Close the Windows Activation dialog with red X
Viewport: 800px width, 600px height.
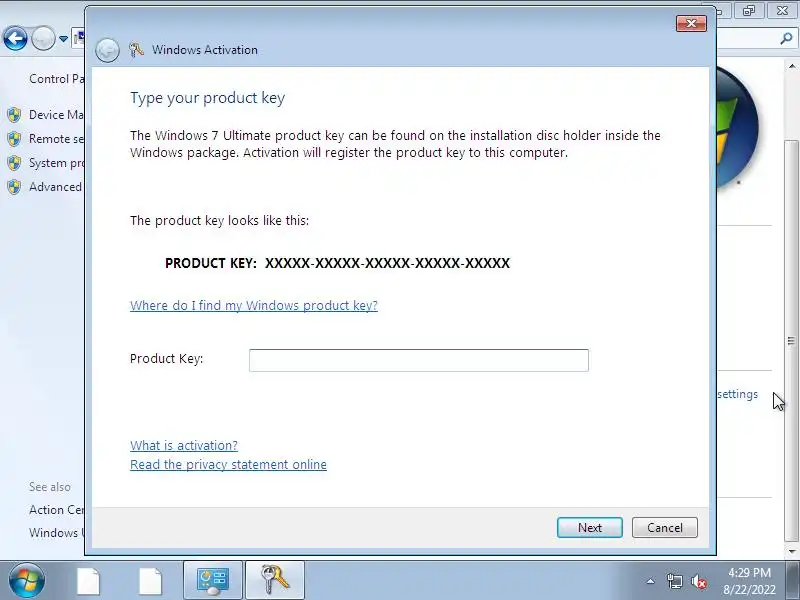click(x=691, y=23)
